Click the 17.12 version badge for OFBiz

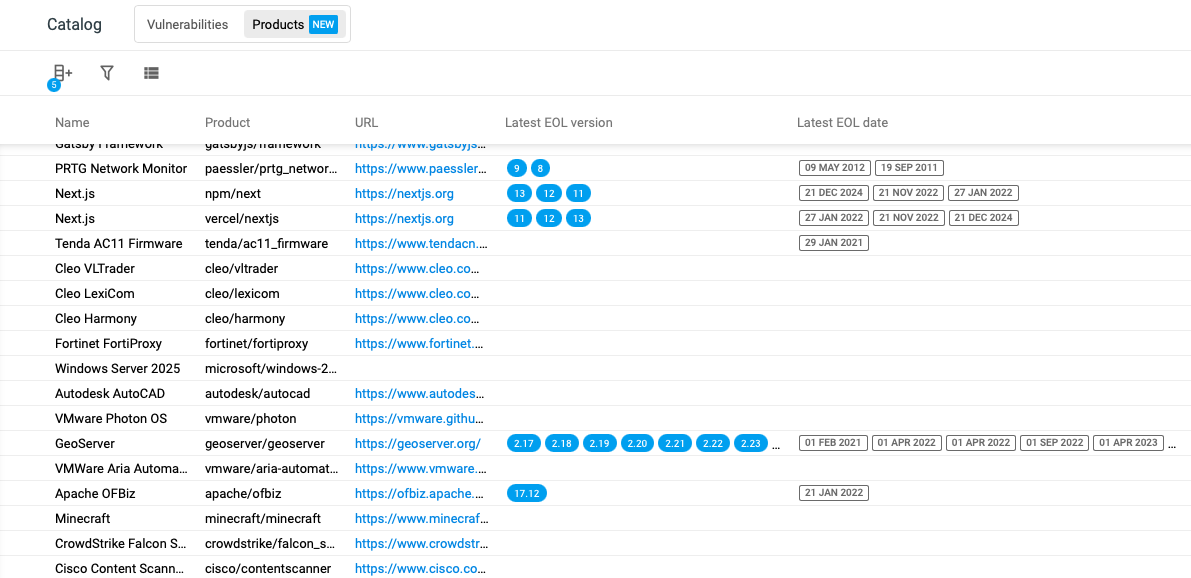point(527,493)
